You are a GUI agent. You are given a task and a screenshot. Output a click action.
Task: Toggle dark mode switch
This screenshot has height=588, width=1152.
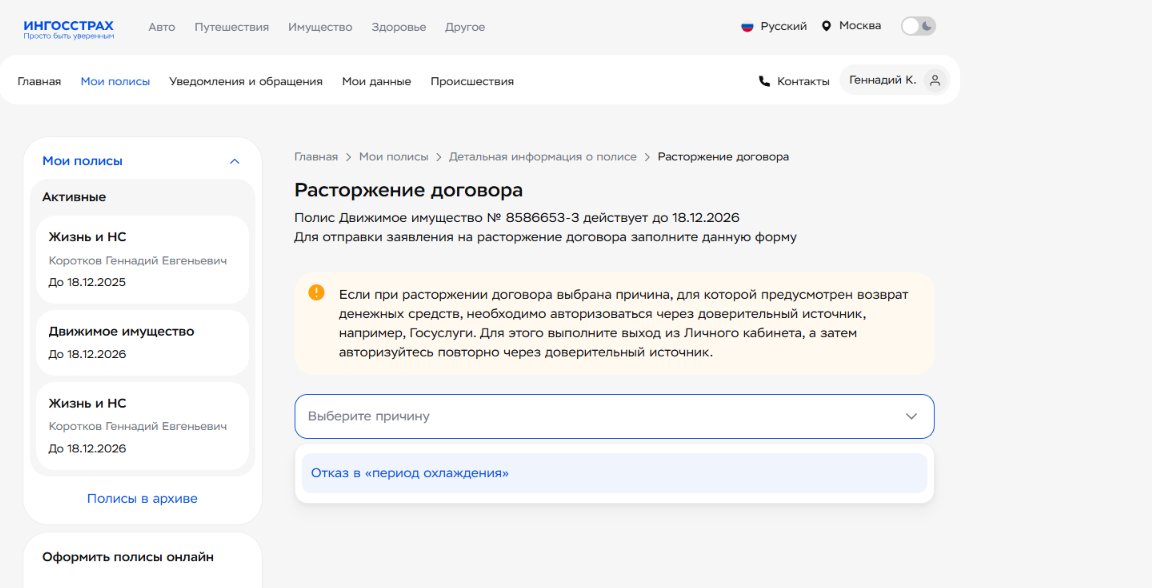pyautogui.click(x=918, y=27)
